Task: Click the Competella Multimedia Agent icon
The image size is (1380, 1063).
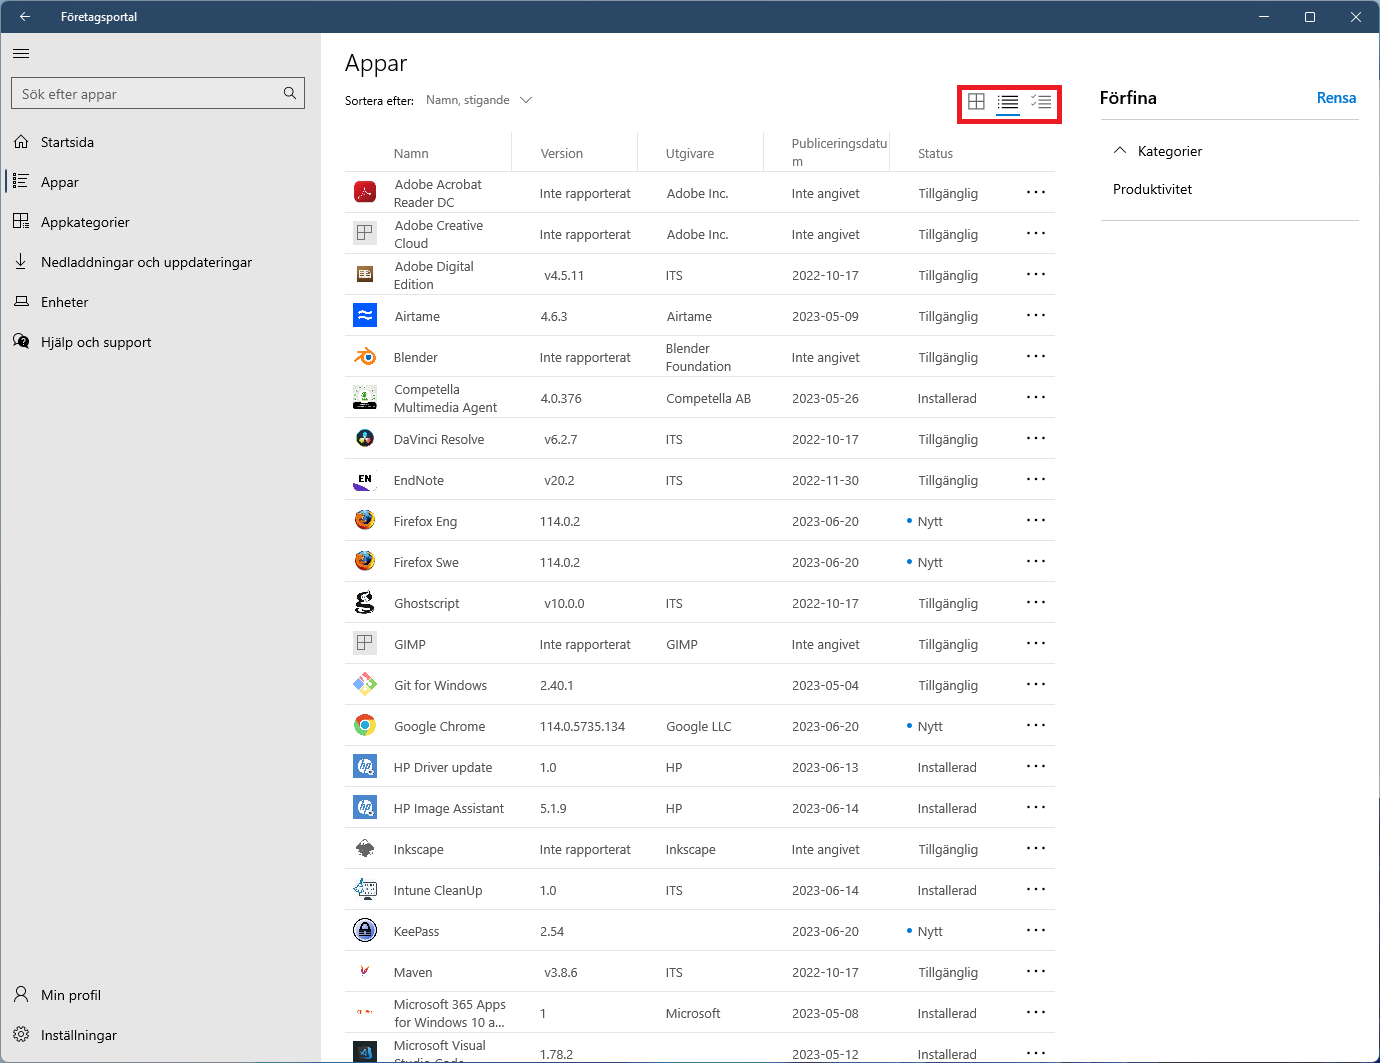Action: 365,397
